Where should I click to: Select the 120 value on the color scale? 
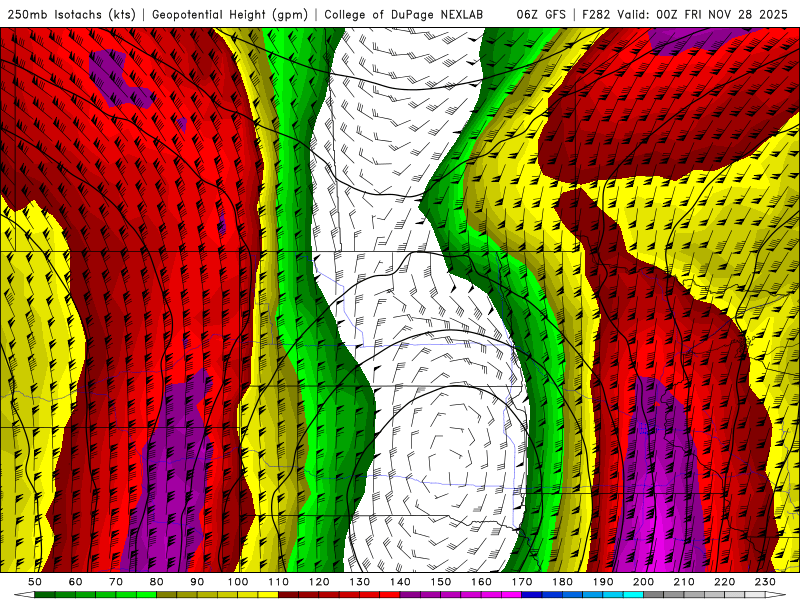(x=319, y=582)
